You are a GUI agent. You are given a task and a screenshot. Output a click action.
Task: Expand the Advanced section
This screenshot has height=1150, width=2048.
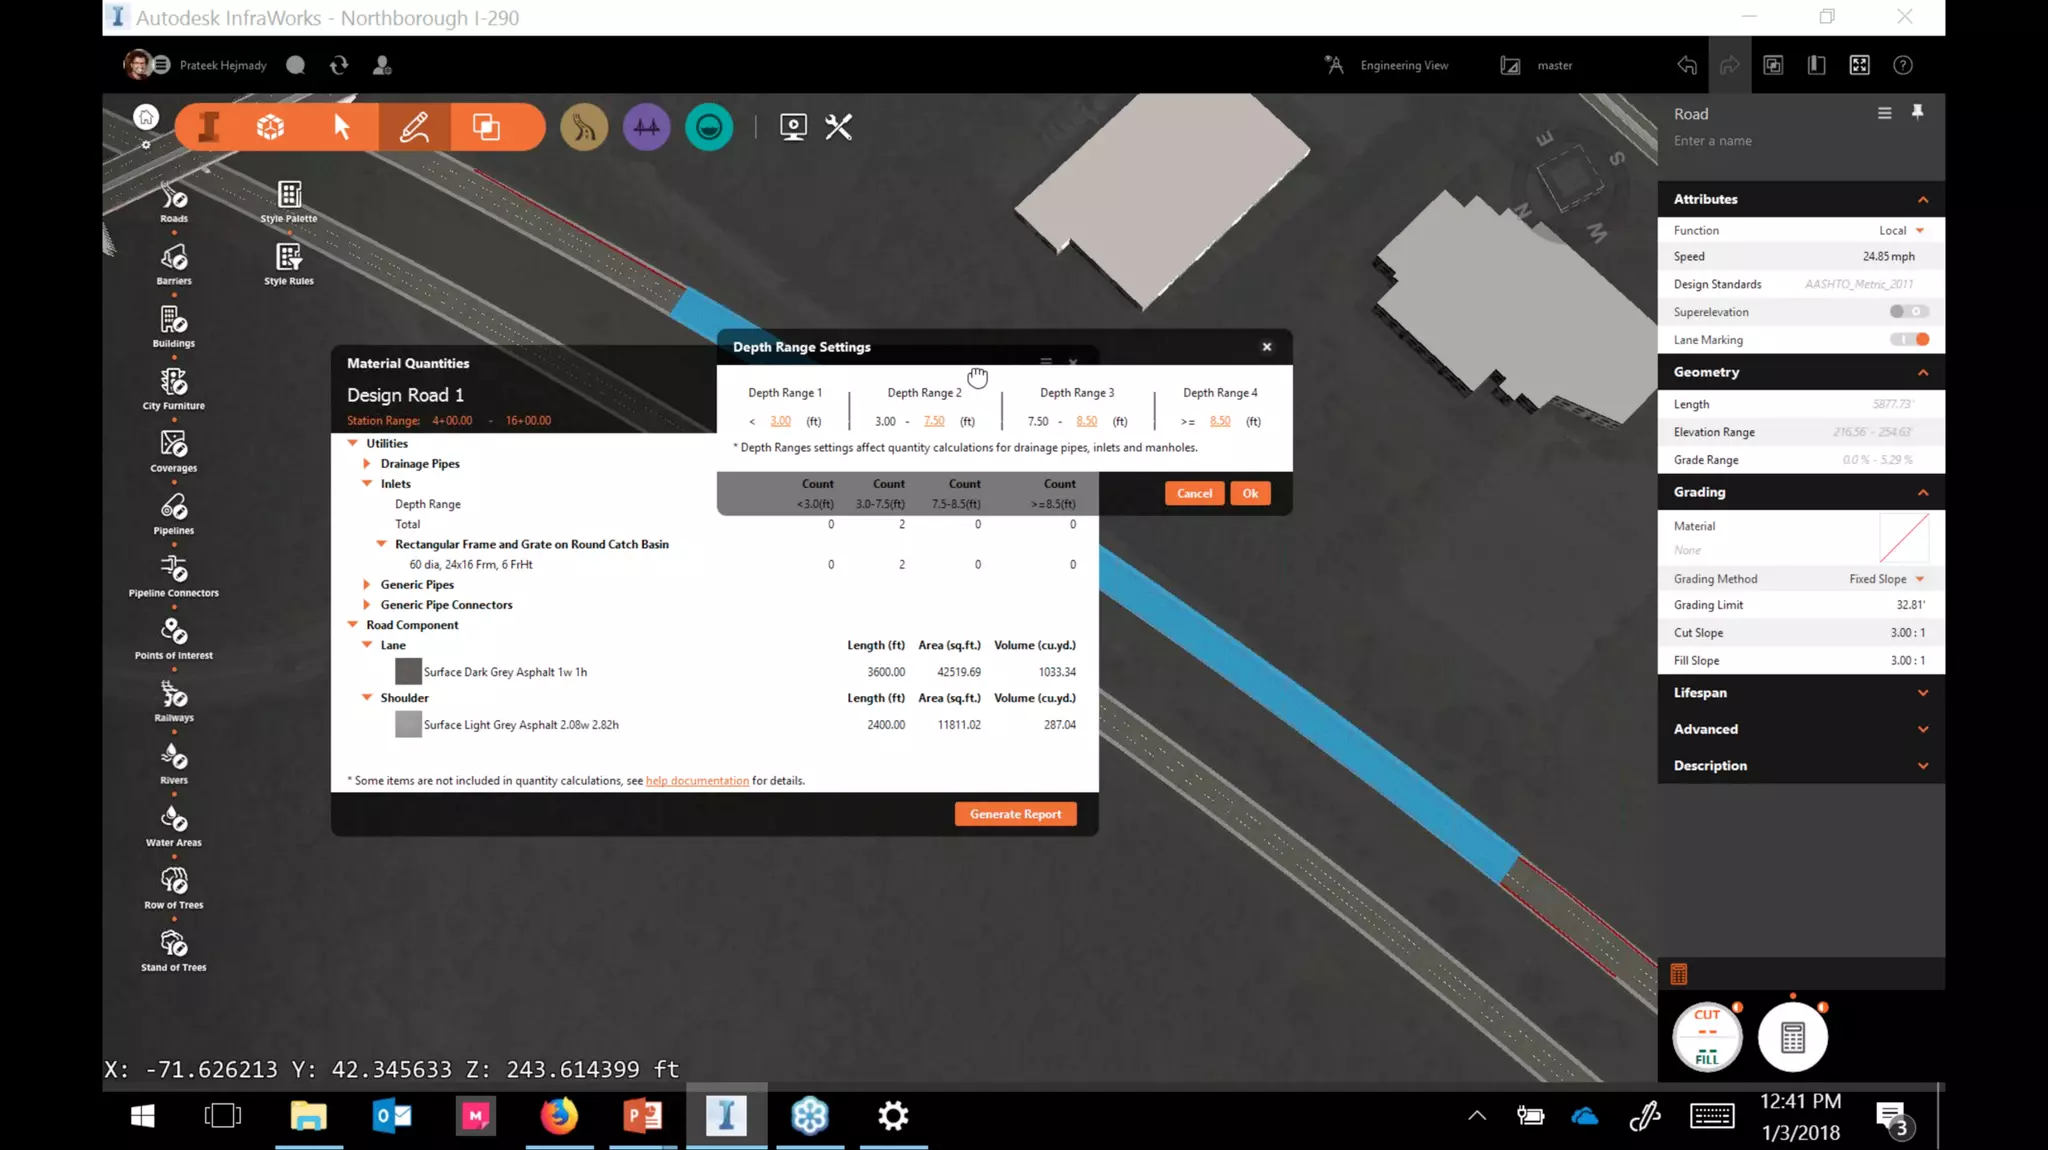point(1922,729)
